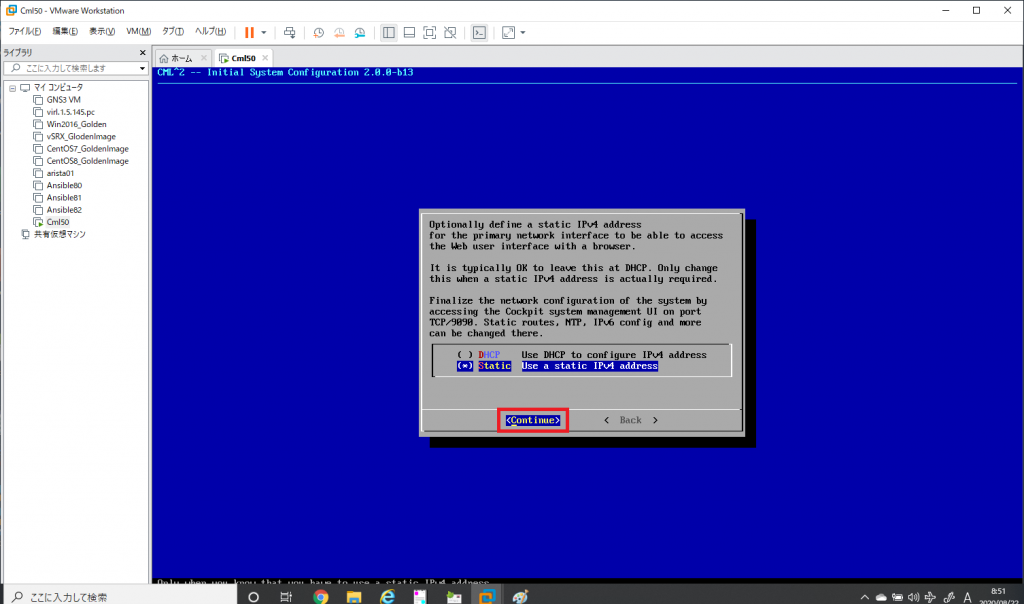Take a snapshot of this virtual machine
The height and width of the screenshot is (604, 1024).
pos(319,32)
